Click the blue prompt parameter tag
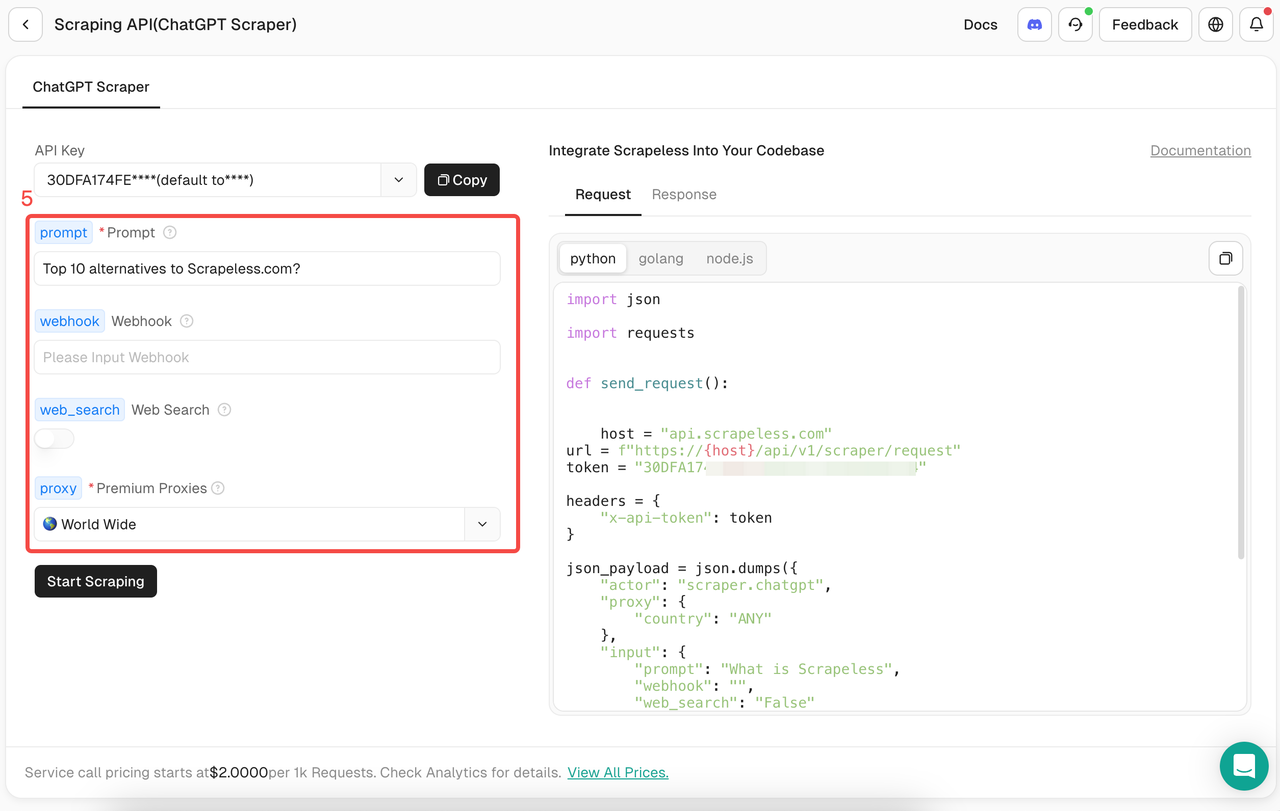The image size is (1280, 811). 64,233
